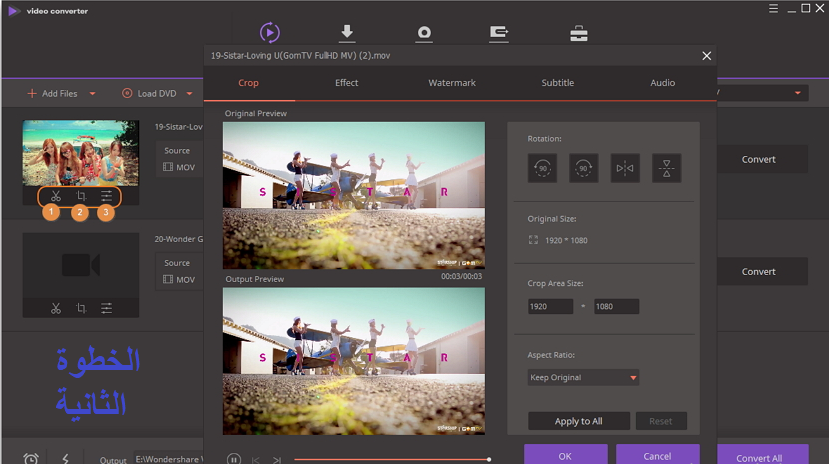Close the crop editing dialog

point(706,55)
